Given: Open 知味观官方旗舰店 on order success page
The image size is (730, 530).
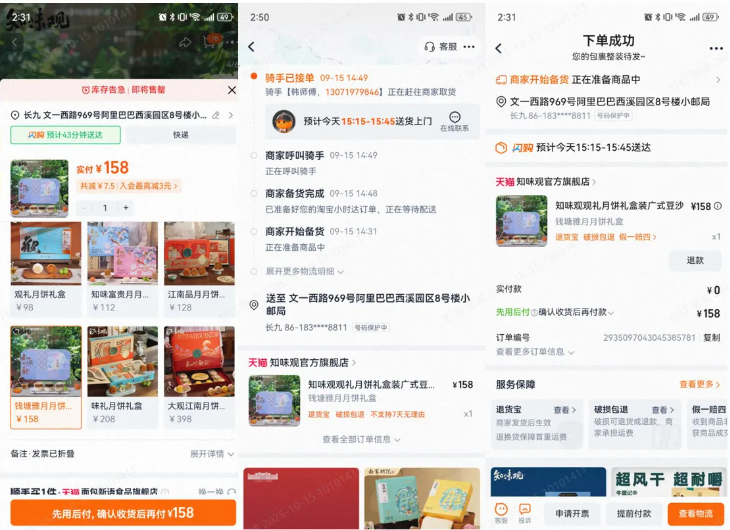Looking at the screenshot, I should [546, 182].
